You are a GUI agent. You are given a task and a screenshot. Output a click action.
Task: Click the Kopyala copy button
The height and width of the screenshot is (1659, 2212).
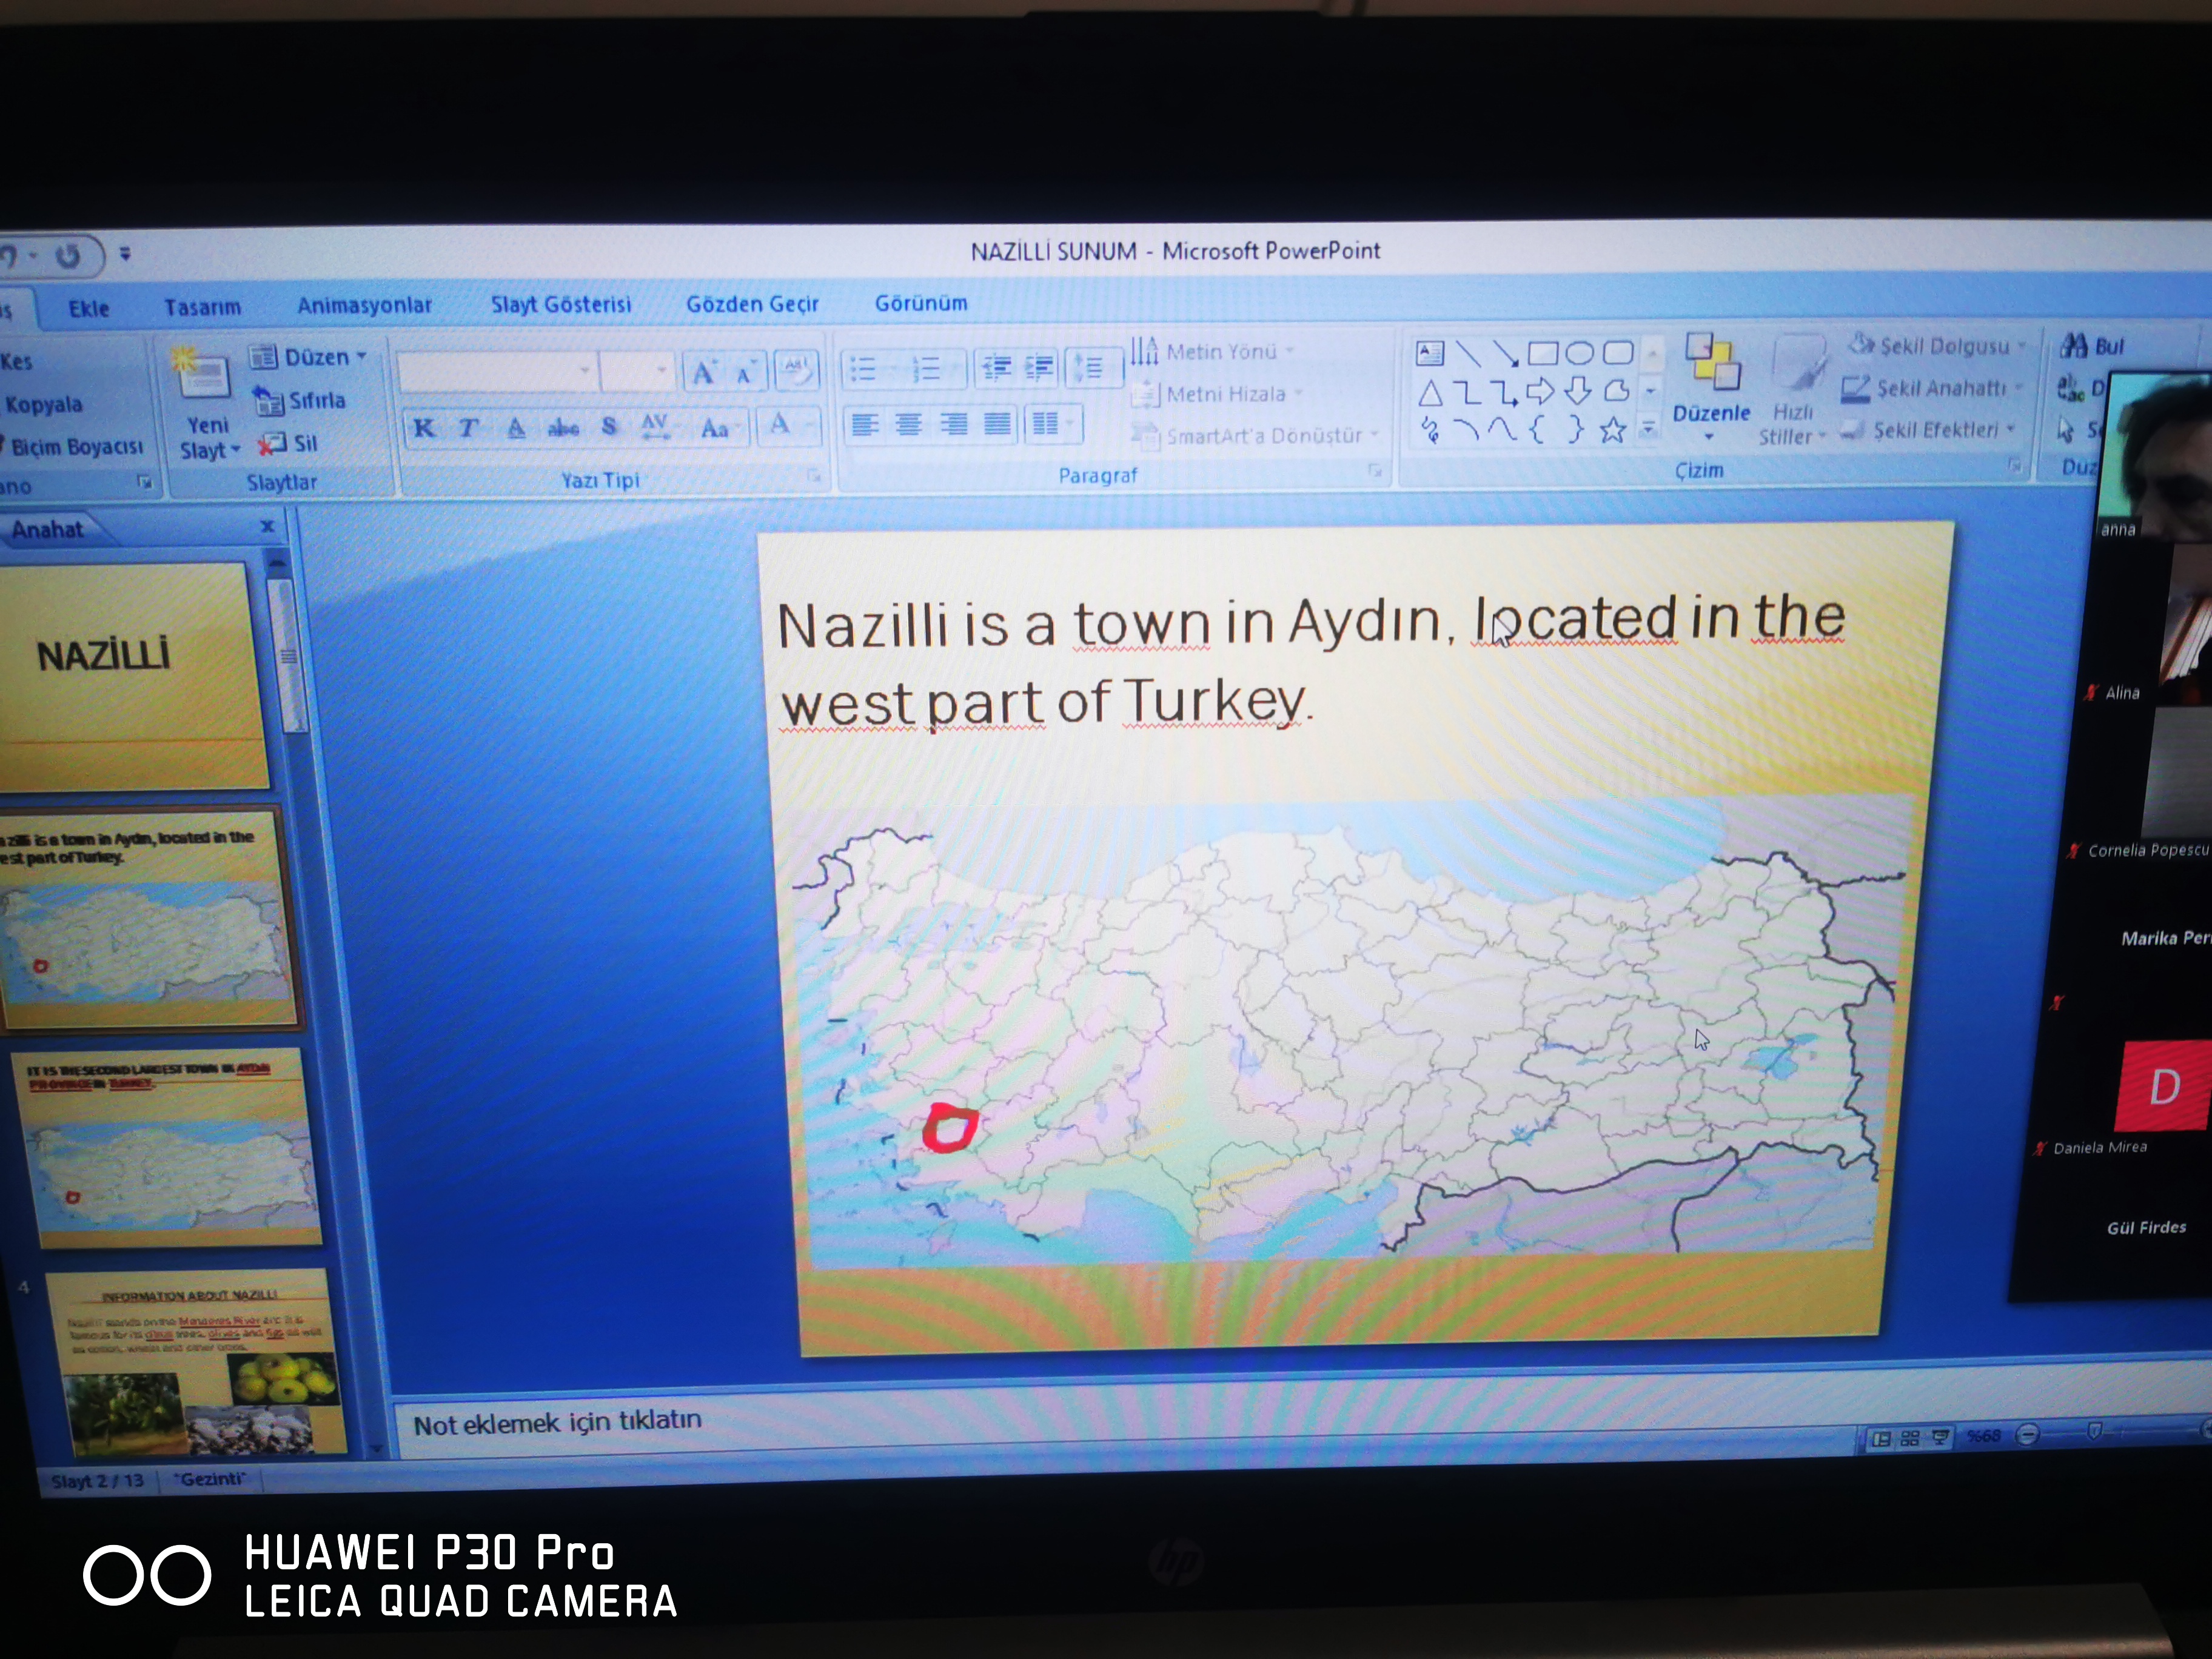pos(44,404)
